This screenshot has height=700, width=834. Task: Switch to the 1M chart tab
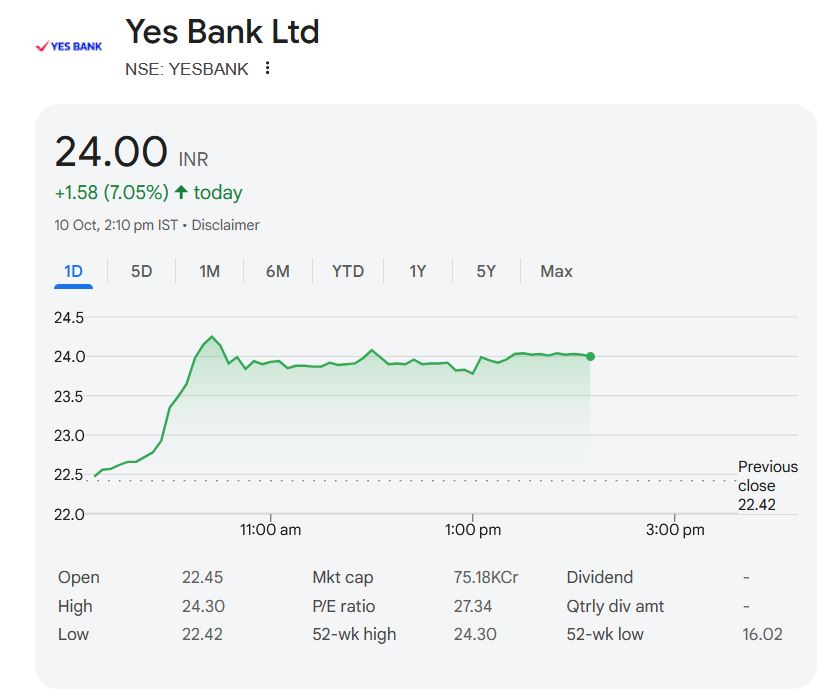pyautogui.click(x=209, y=271)
